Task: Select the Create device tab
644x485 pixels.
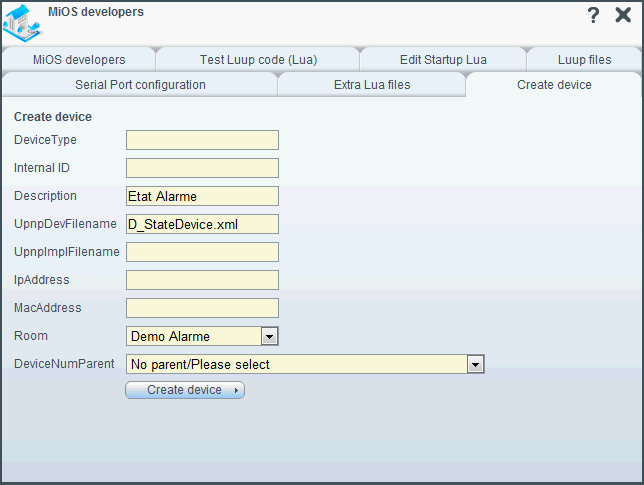Action: coord(554,85)
